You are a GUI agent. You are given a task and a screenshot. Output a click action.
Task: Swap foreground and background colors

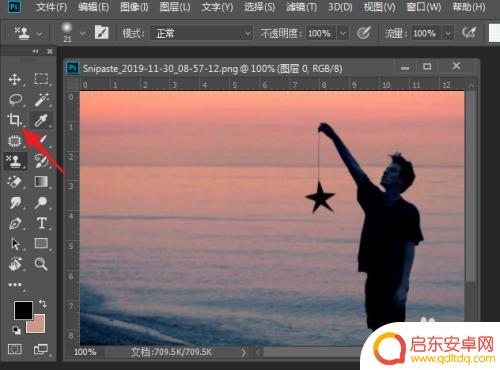click(x=42, y=303)
